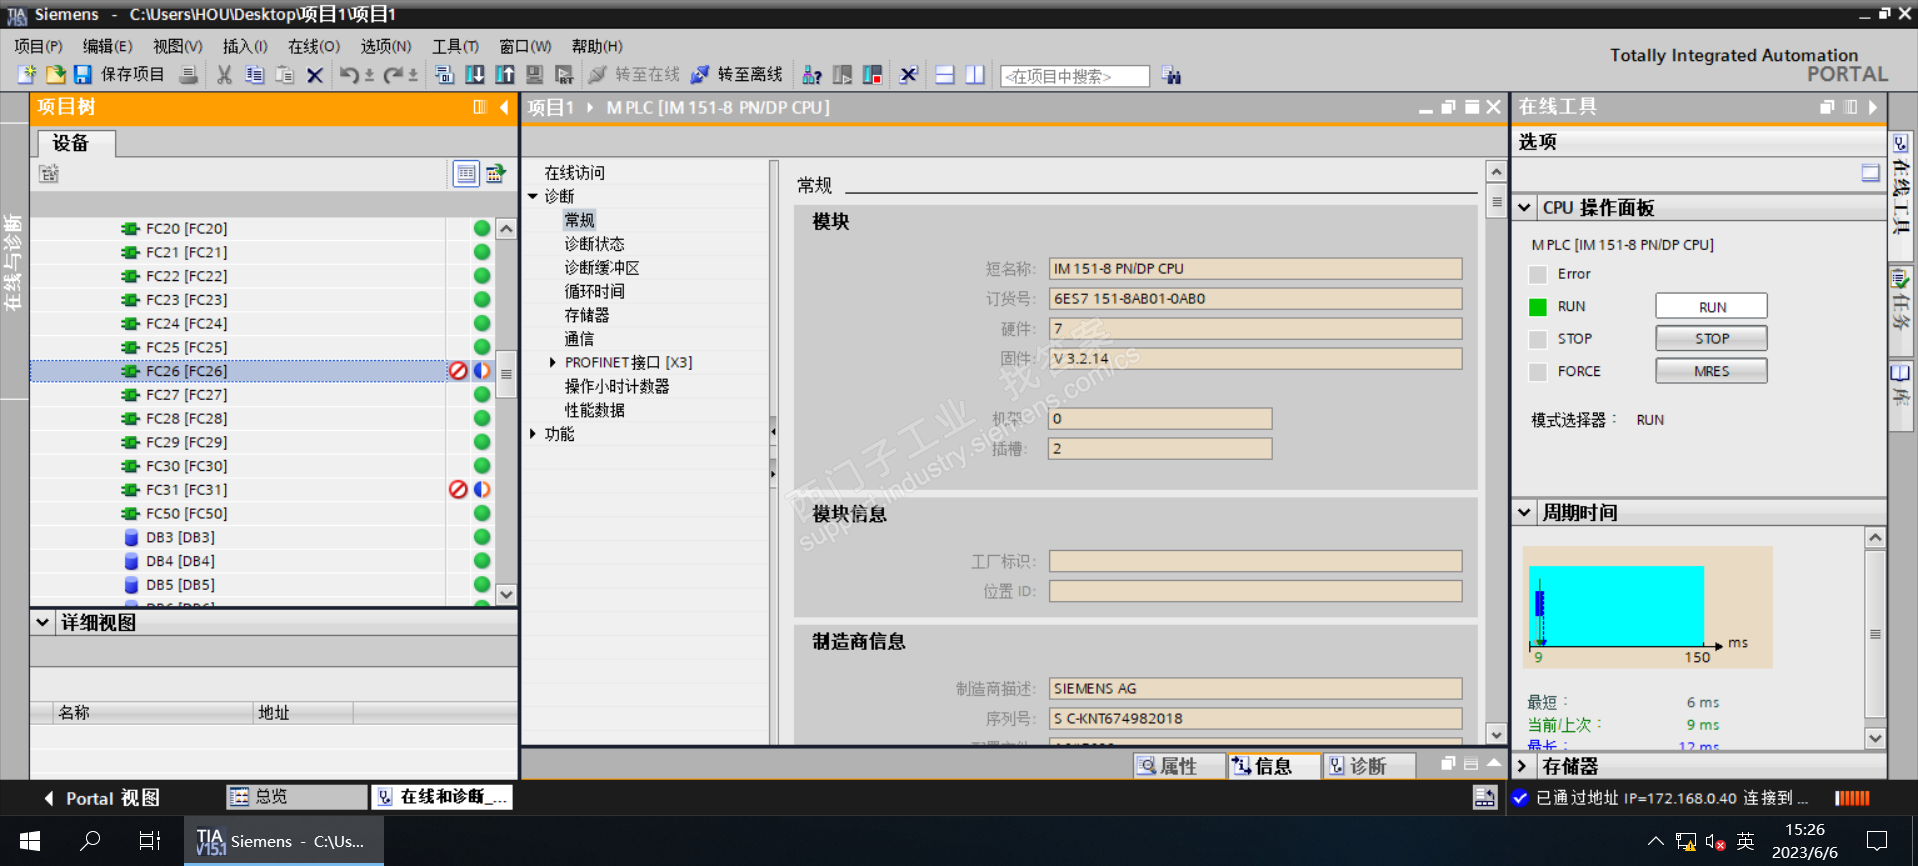Switch to Portal 视图

pos(102,798)
